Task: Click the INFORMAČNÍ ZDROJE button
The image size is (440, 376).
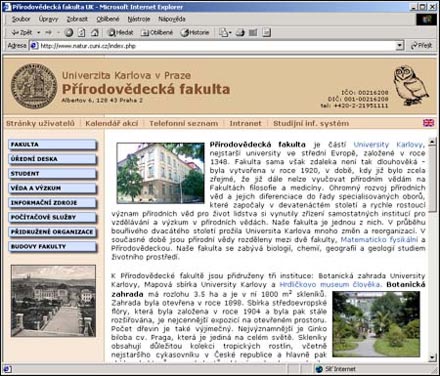Action: (53, 203)
